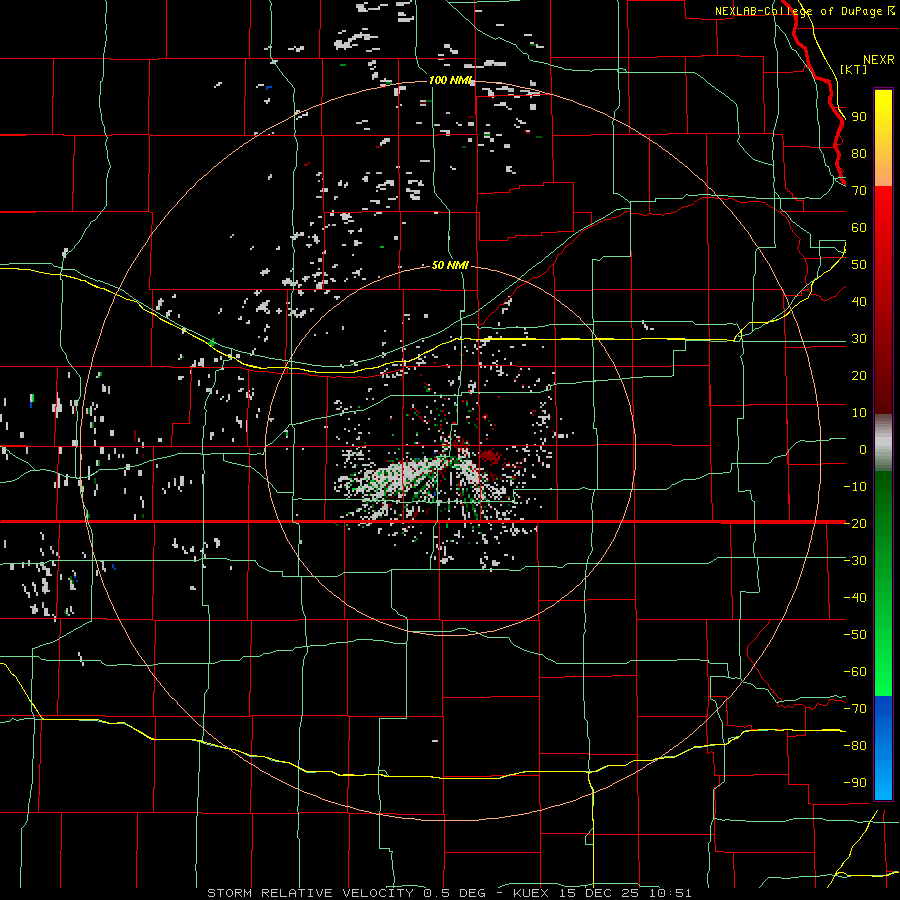Click the -40 value on the velocity scale
Image resolution: width=900 pixels, height=900 pixels.
855,598
